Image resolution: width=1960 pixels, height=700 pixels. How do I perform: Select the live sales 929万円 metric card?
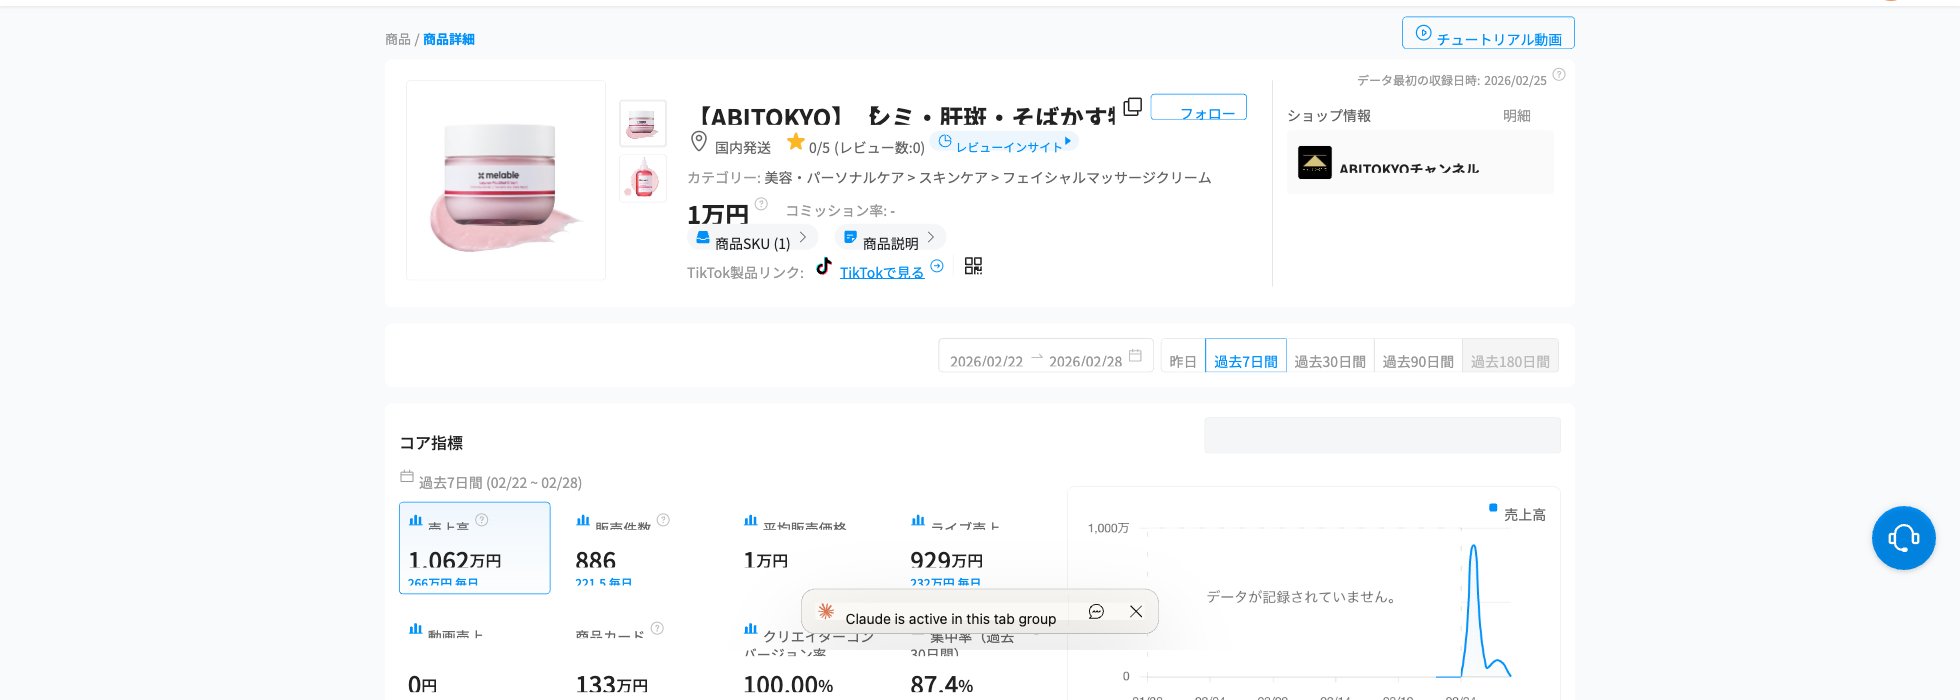click(x=977, y=548)
